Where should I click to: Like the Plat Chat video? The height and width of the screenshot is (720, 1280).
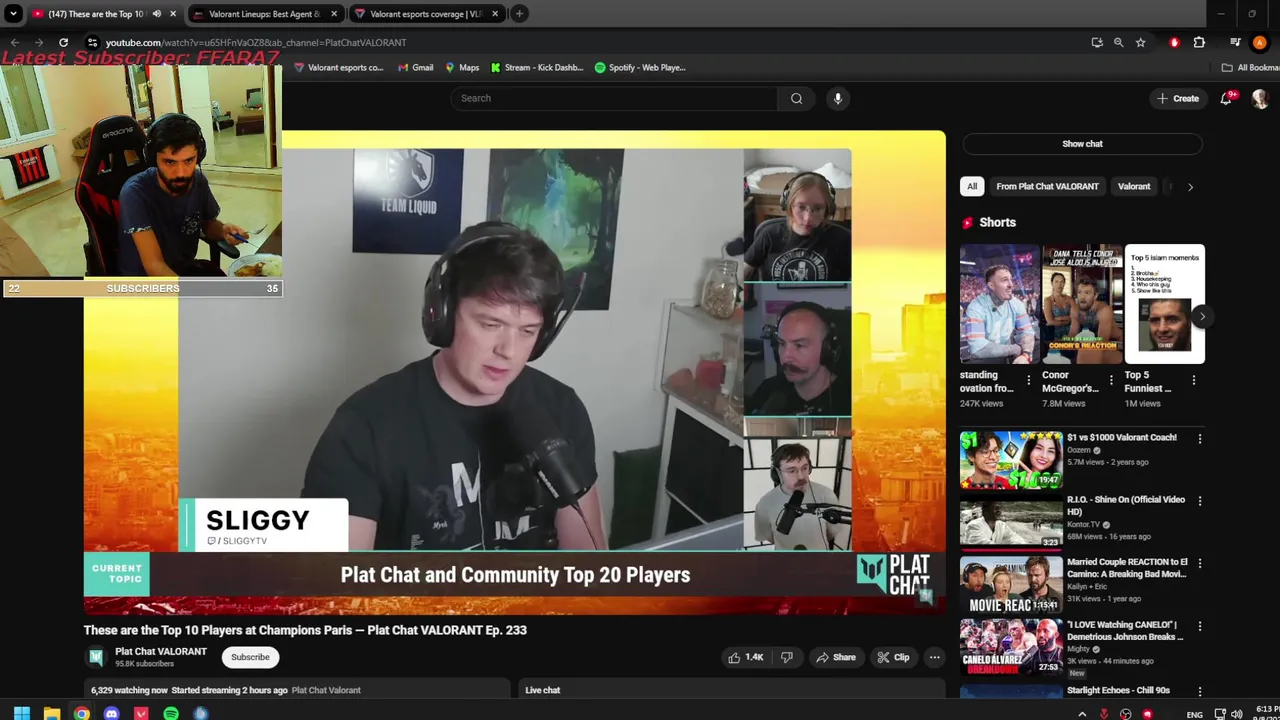coord(745,657)
